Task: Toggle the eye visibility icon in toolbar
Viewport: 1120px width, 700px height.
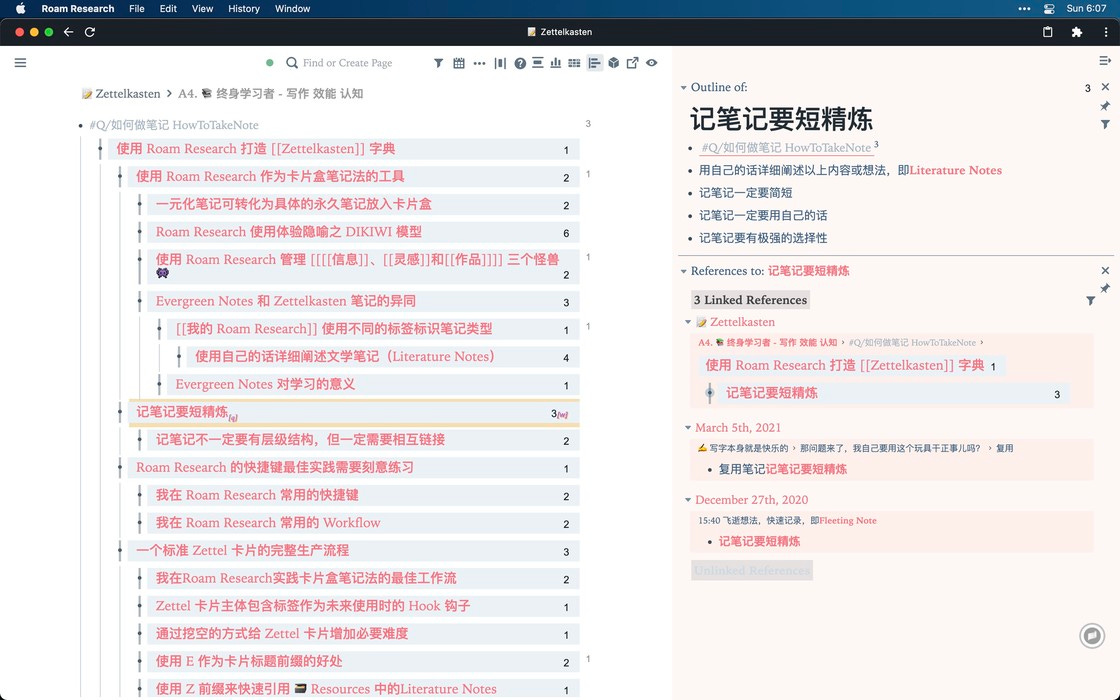Action: click(x=651, y=63)
